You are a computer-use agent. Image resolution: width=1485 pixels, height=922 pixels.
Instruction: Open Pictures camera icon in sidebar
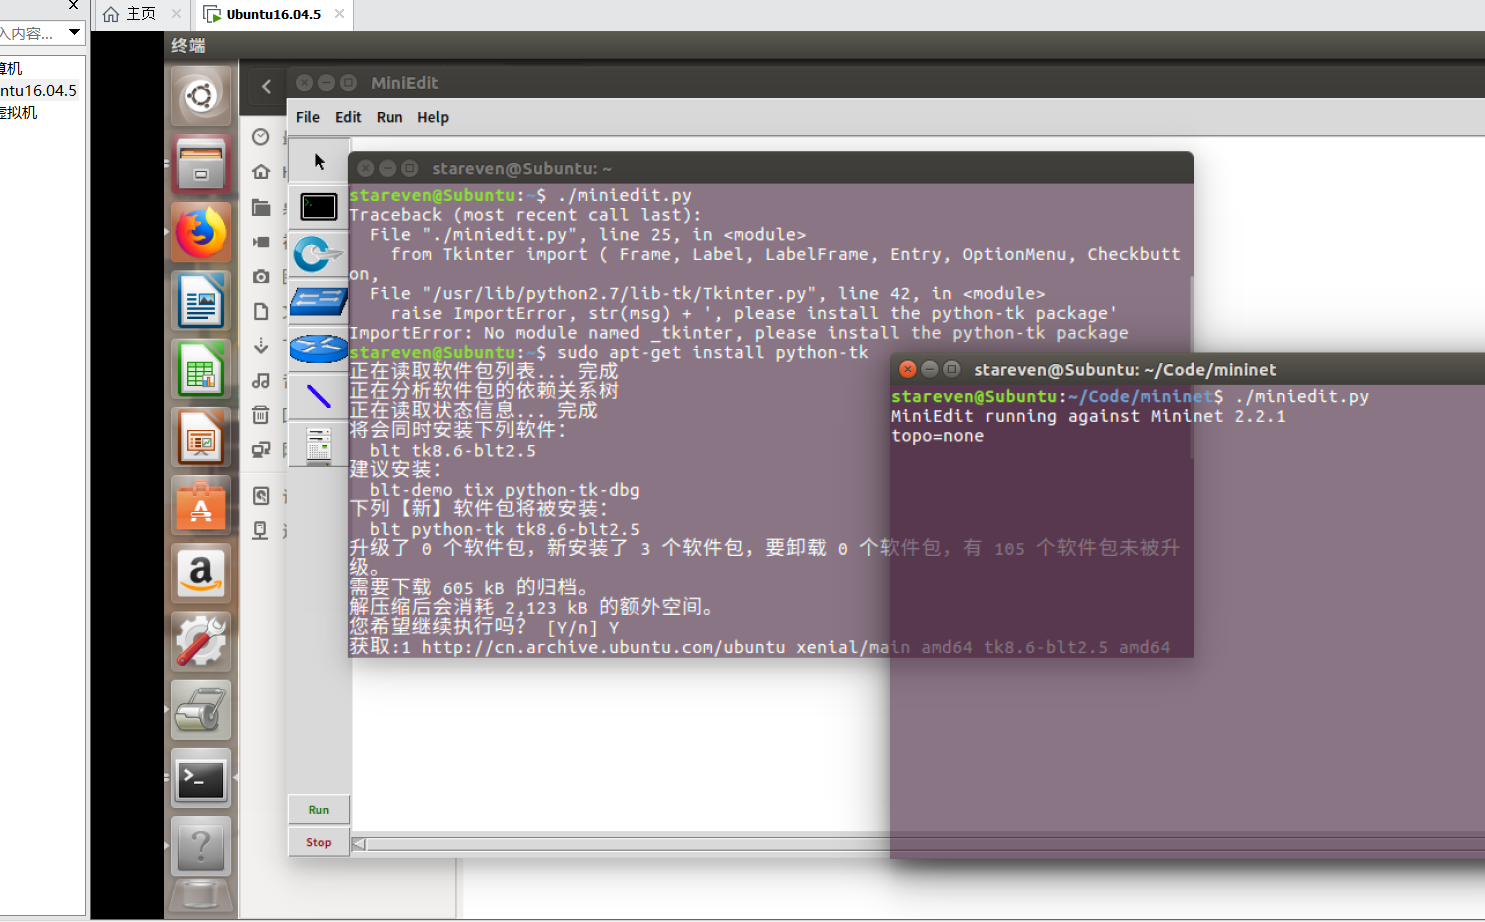261,276
